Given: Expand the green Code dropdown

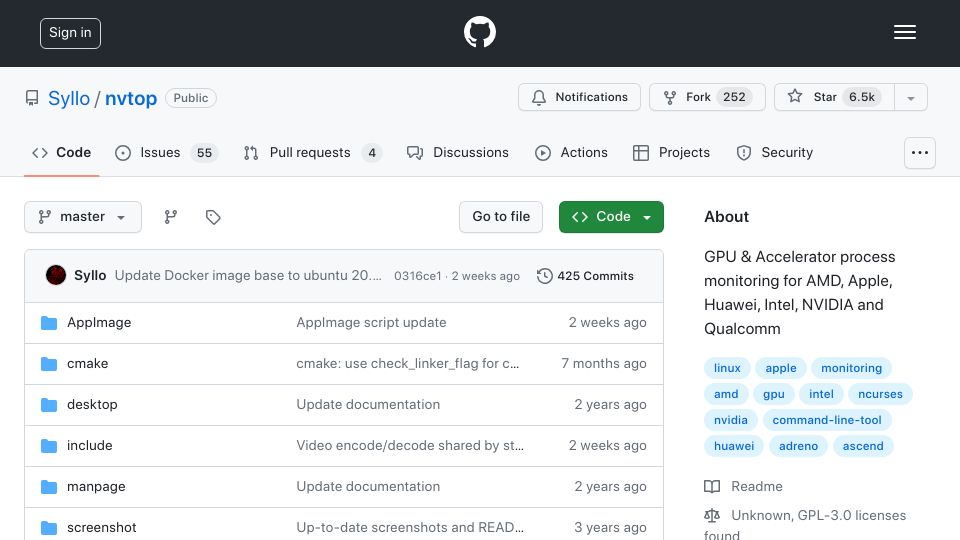Looking at the screenshot, I should [611, 217].
